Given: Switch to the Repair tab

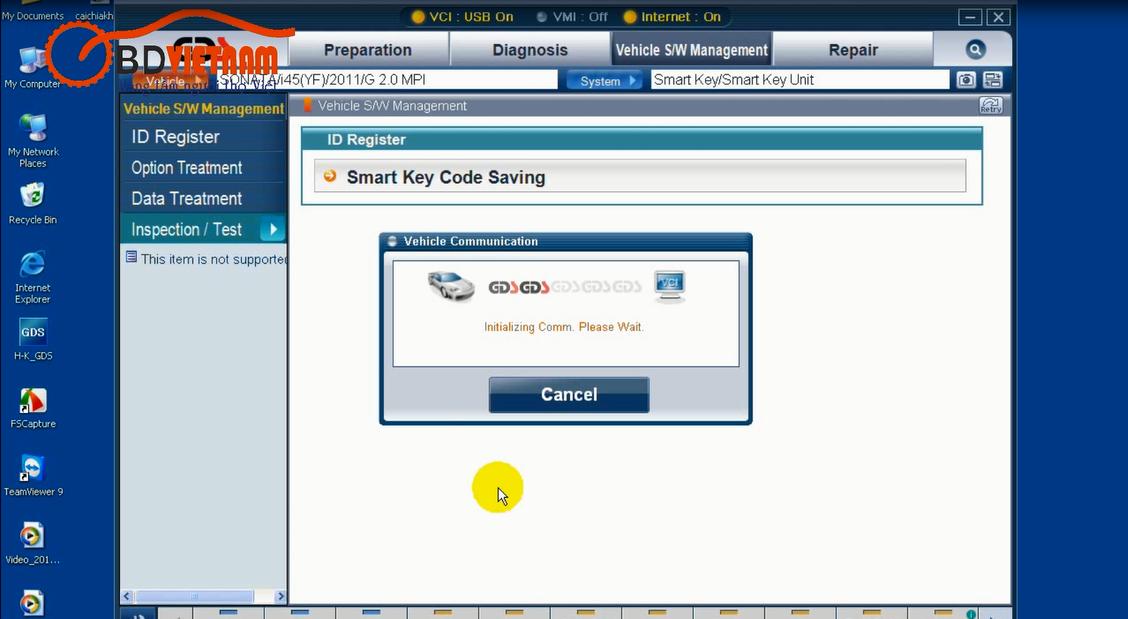Looking at the screenshot, I should [853, 50].
